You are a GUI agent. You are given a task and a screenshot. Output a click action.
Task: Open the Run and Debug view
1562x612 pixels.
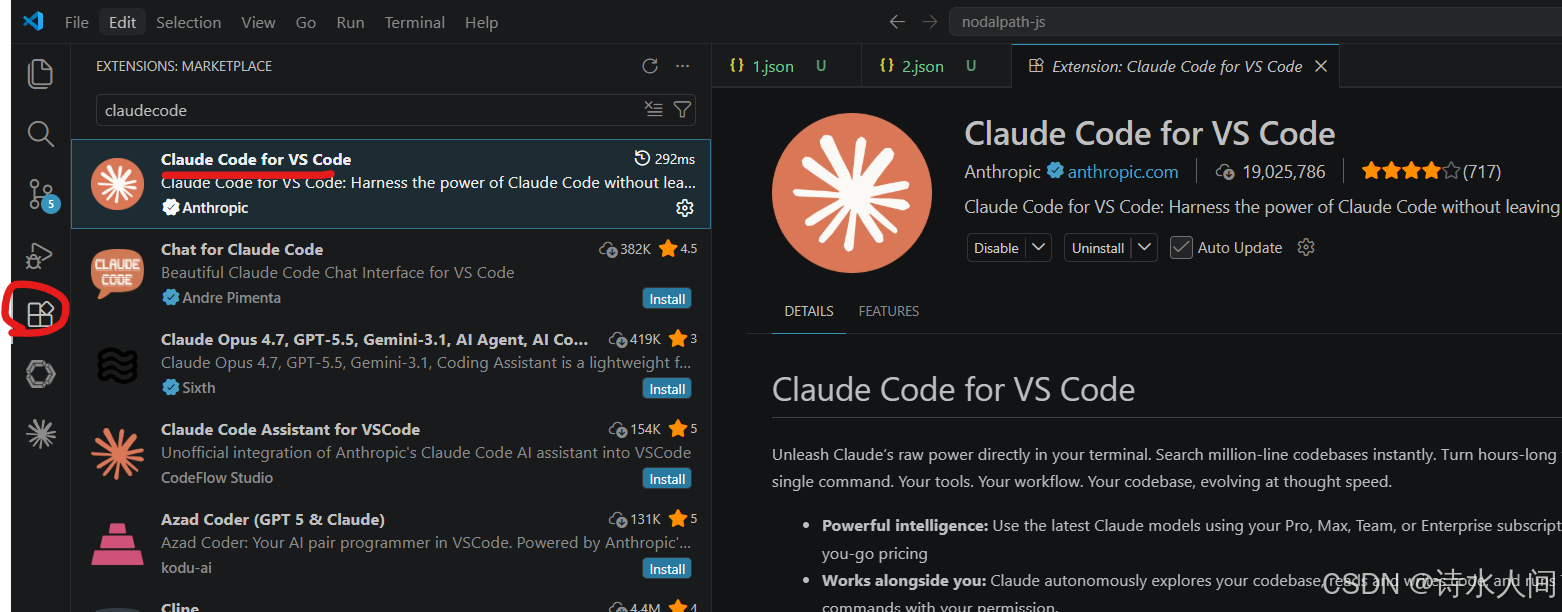40,255
